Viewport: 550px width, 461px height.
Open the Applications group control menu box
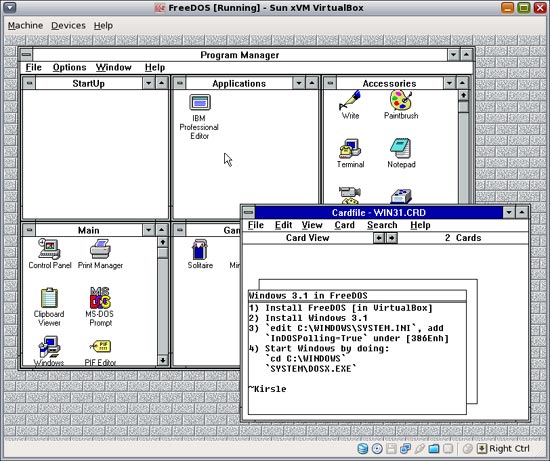click(180, 83)
